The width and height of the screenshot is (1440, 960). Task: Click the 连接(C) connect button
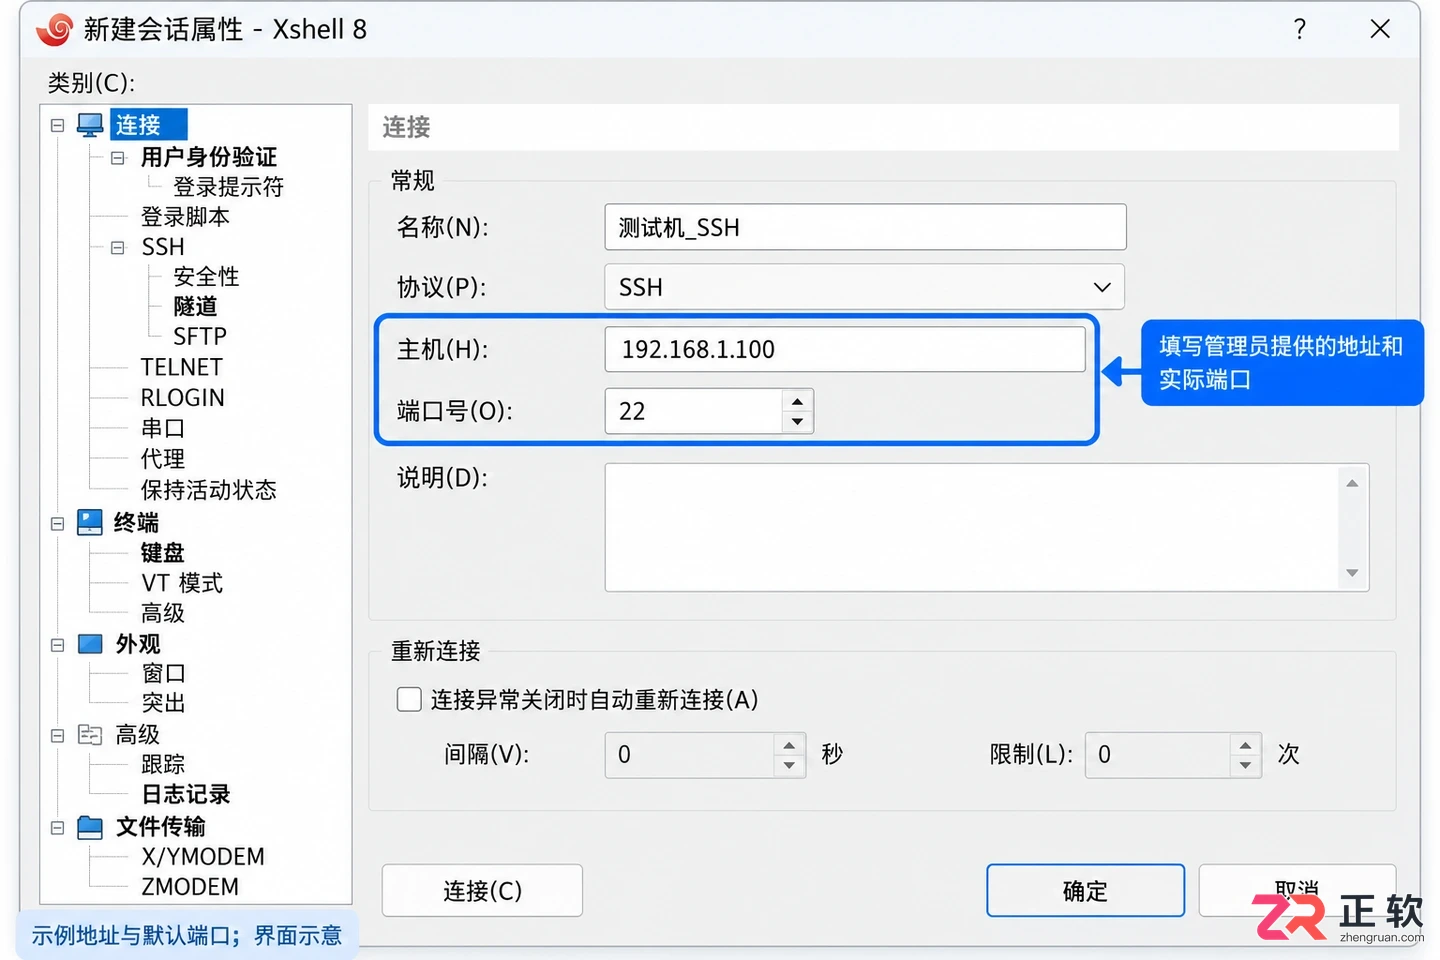pos(482,890)
